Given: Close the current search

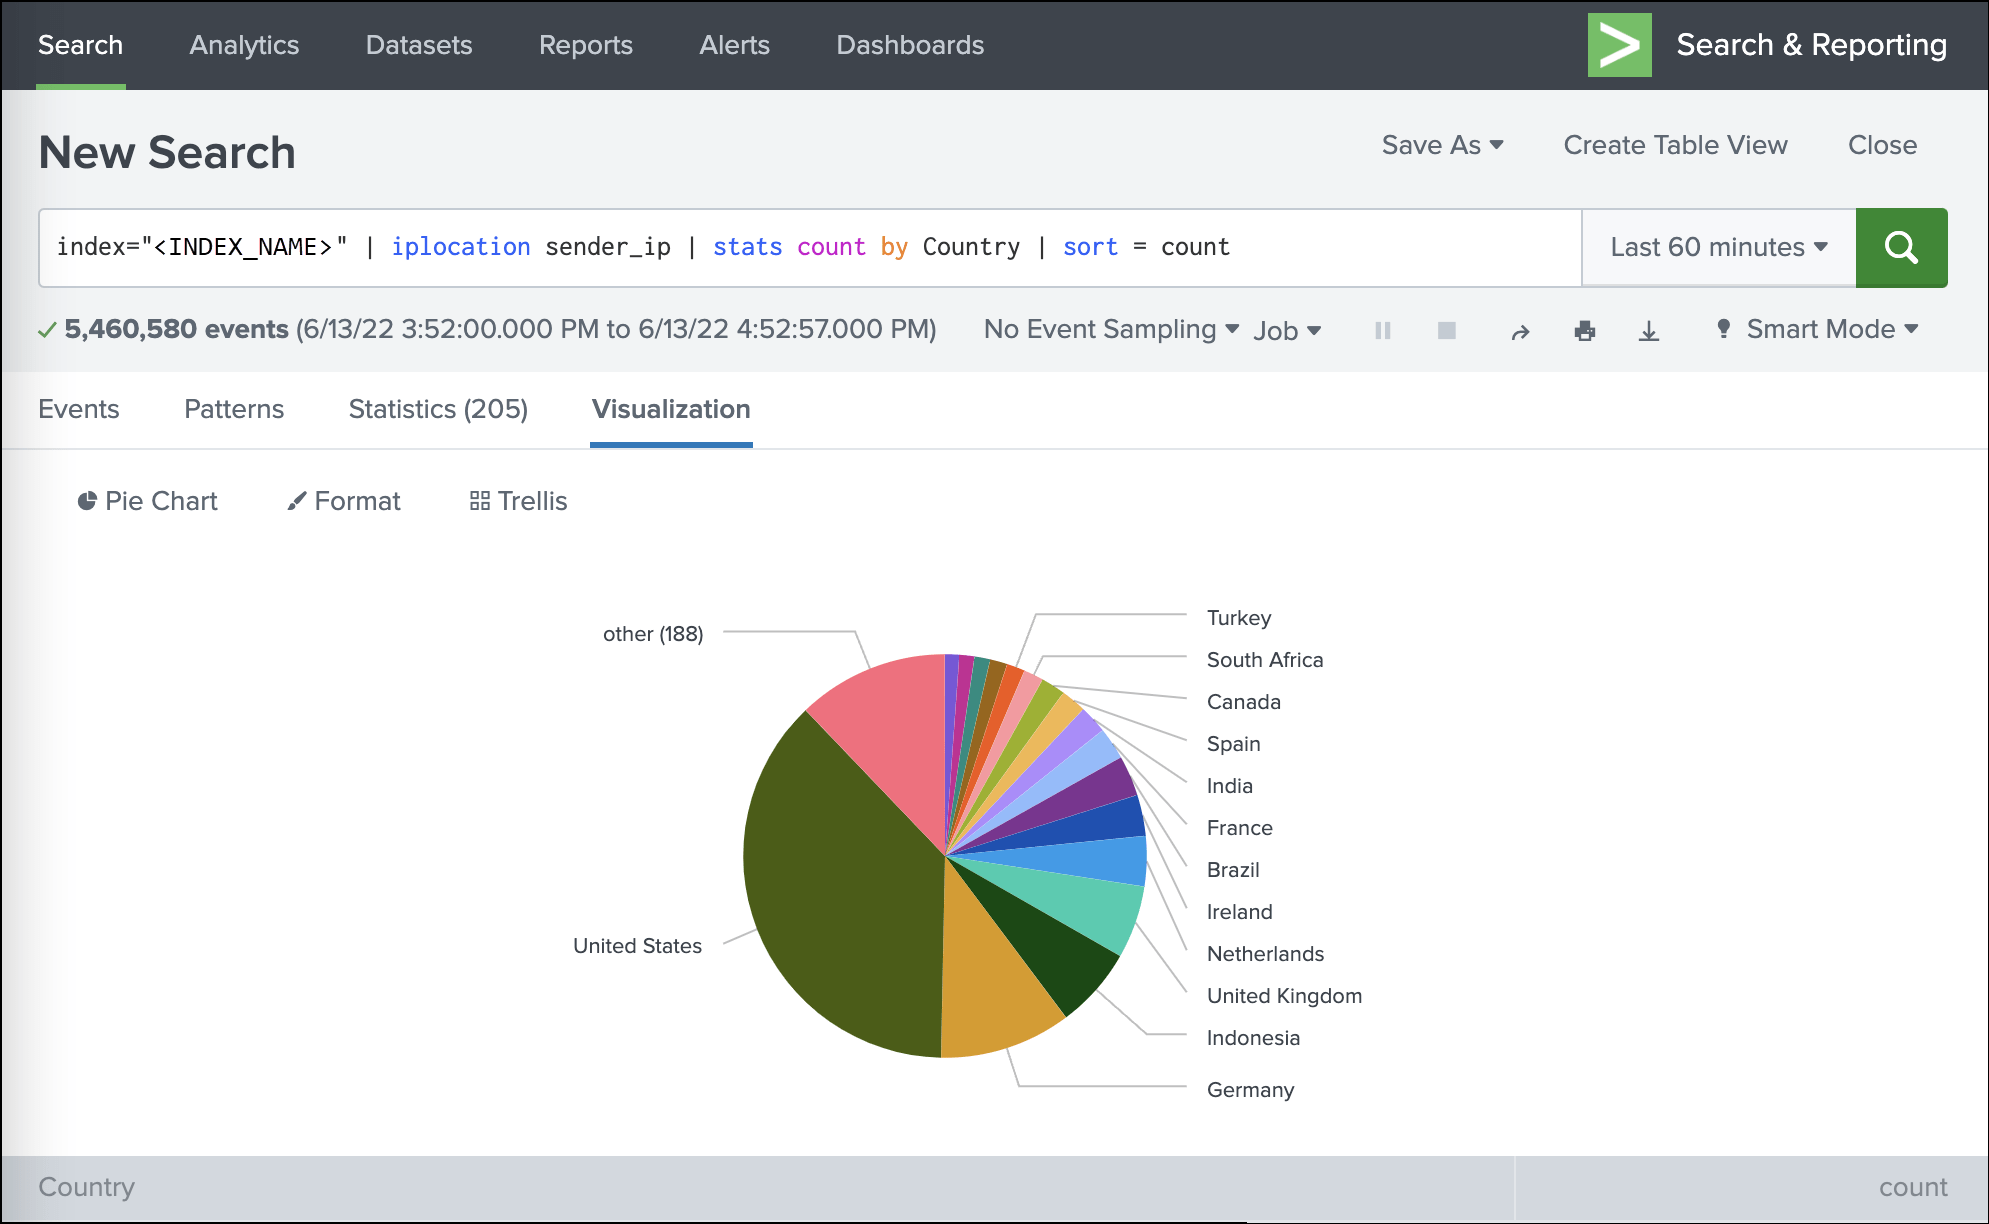Looking at the screenshot, I should click(1883, 145).
